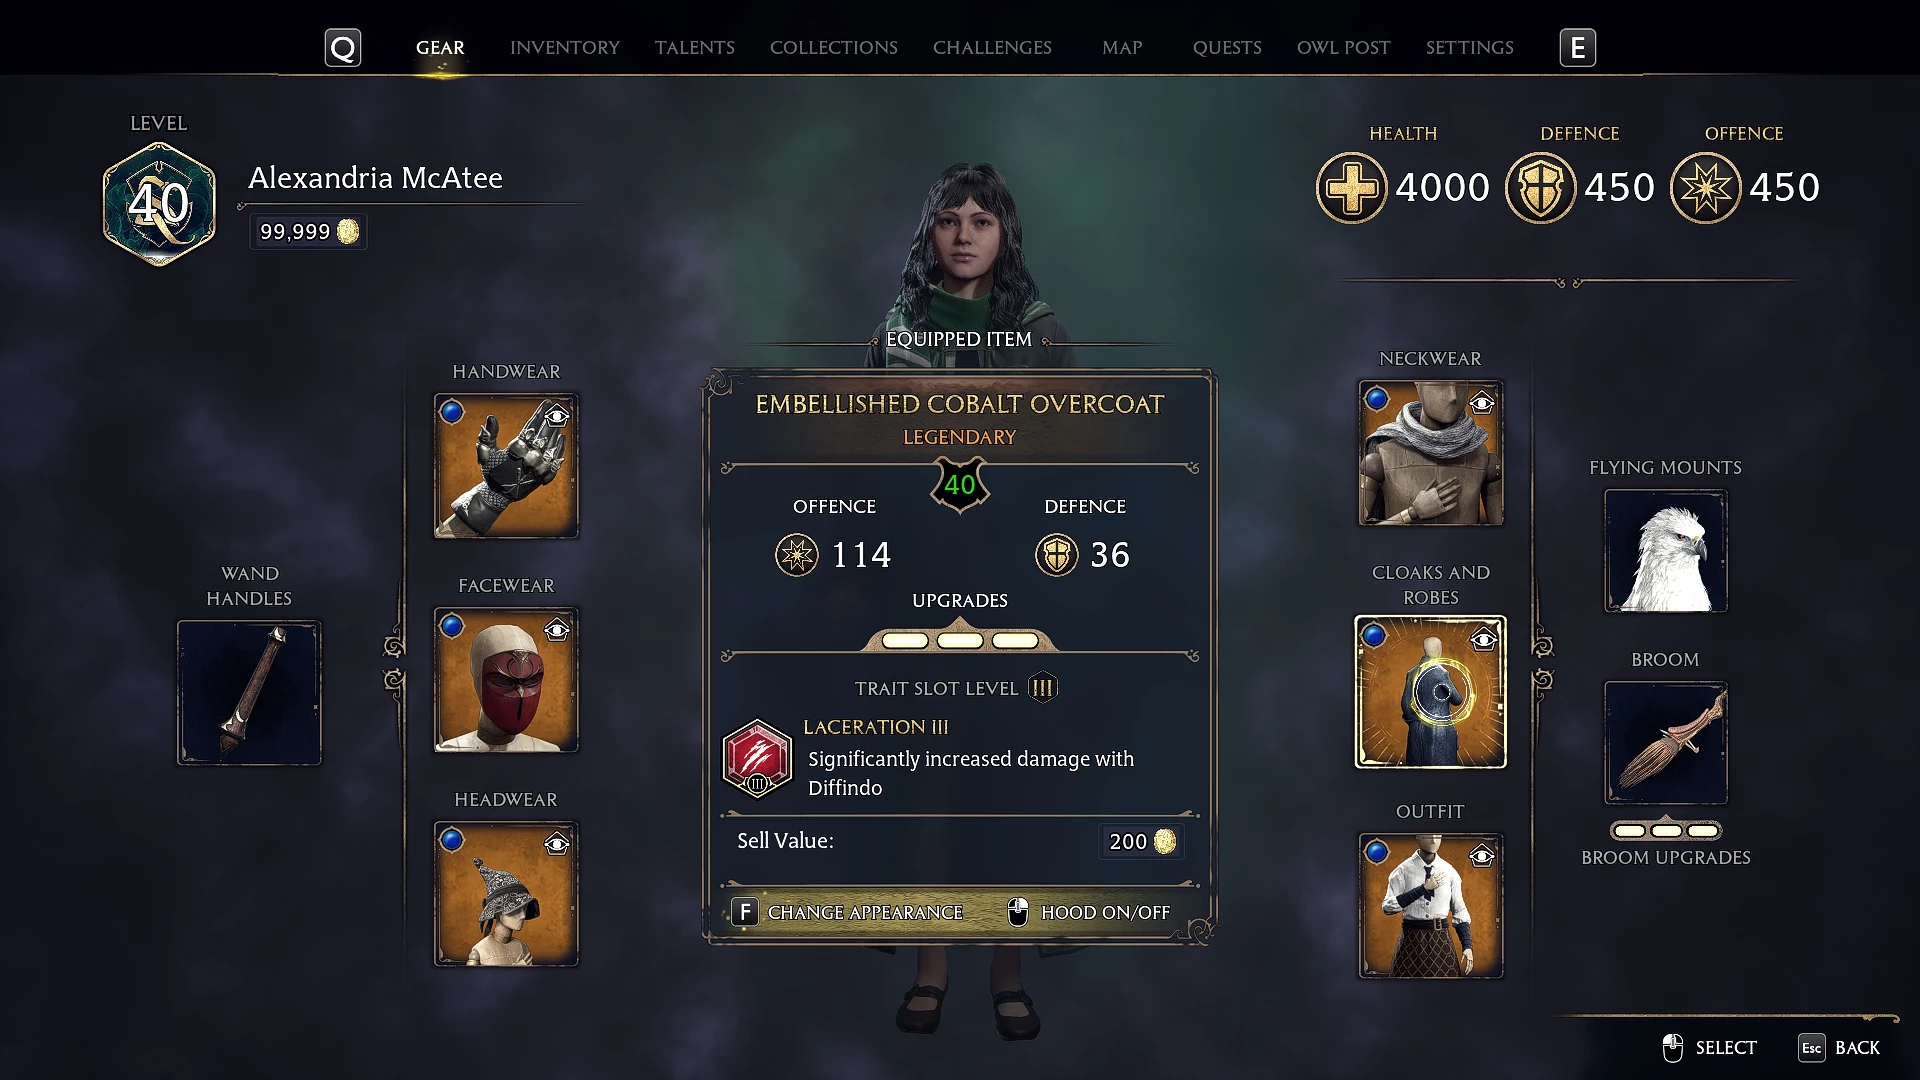Open the Talents tab
The height and width of the screenshot is (1080, 1920).
tap(695, 48)
